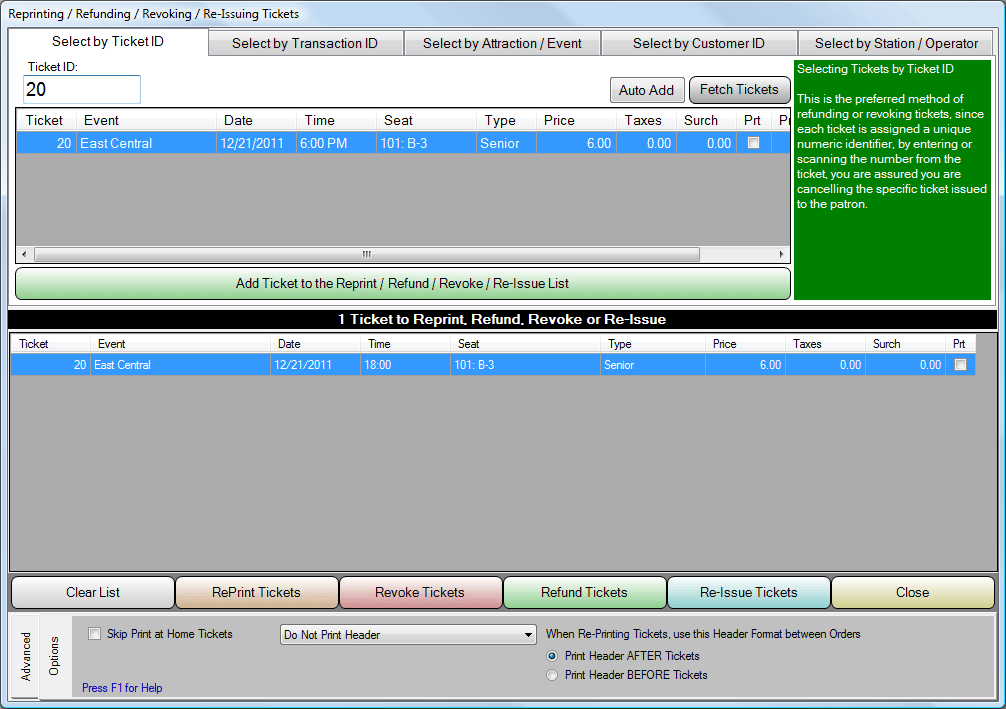This screenshot has height=709, width=1006.
Task: Switch to Select by Transaction ID tab
Action: [x=305, y=43]
